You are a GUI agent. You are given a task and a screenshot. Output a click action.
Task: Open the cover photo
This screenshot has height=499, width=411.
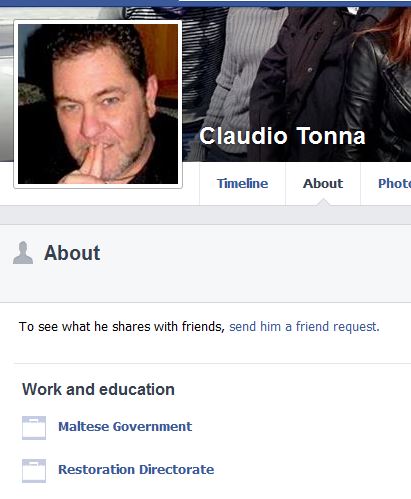point(297,83)
